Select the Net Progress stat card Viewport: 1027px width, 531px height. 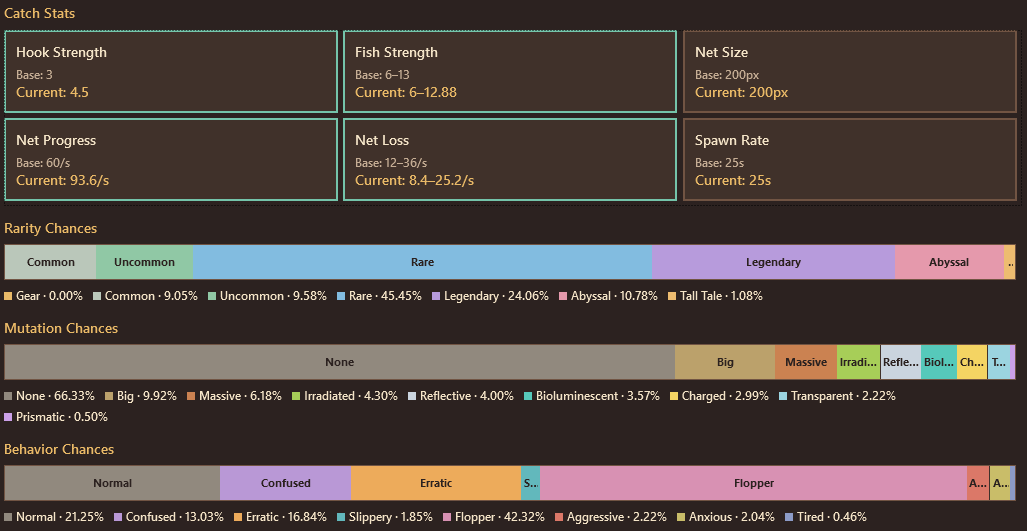[171, 159]
